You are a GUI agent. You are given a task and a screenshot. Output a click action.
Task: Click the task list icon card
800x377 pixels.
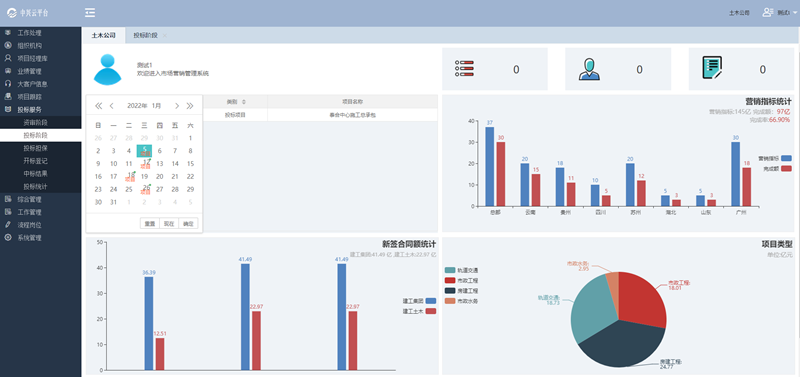[464, 69]
